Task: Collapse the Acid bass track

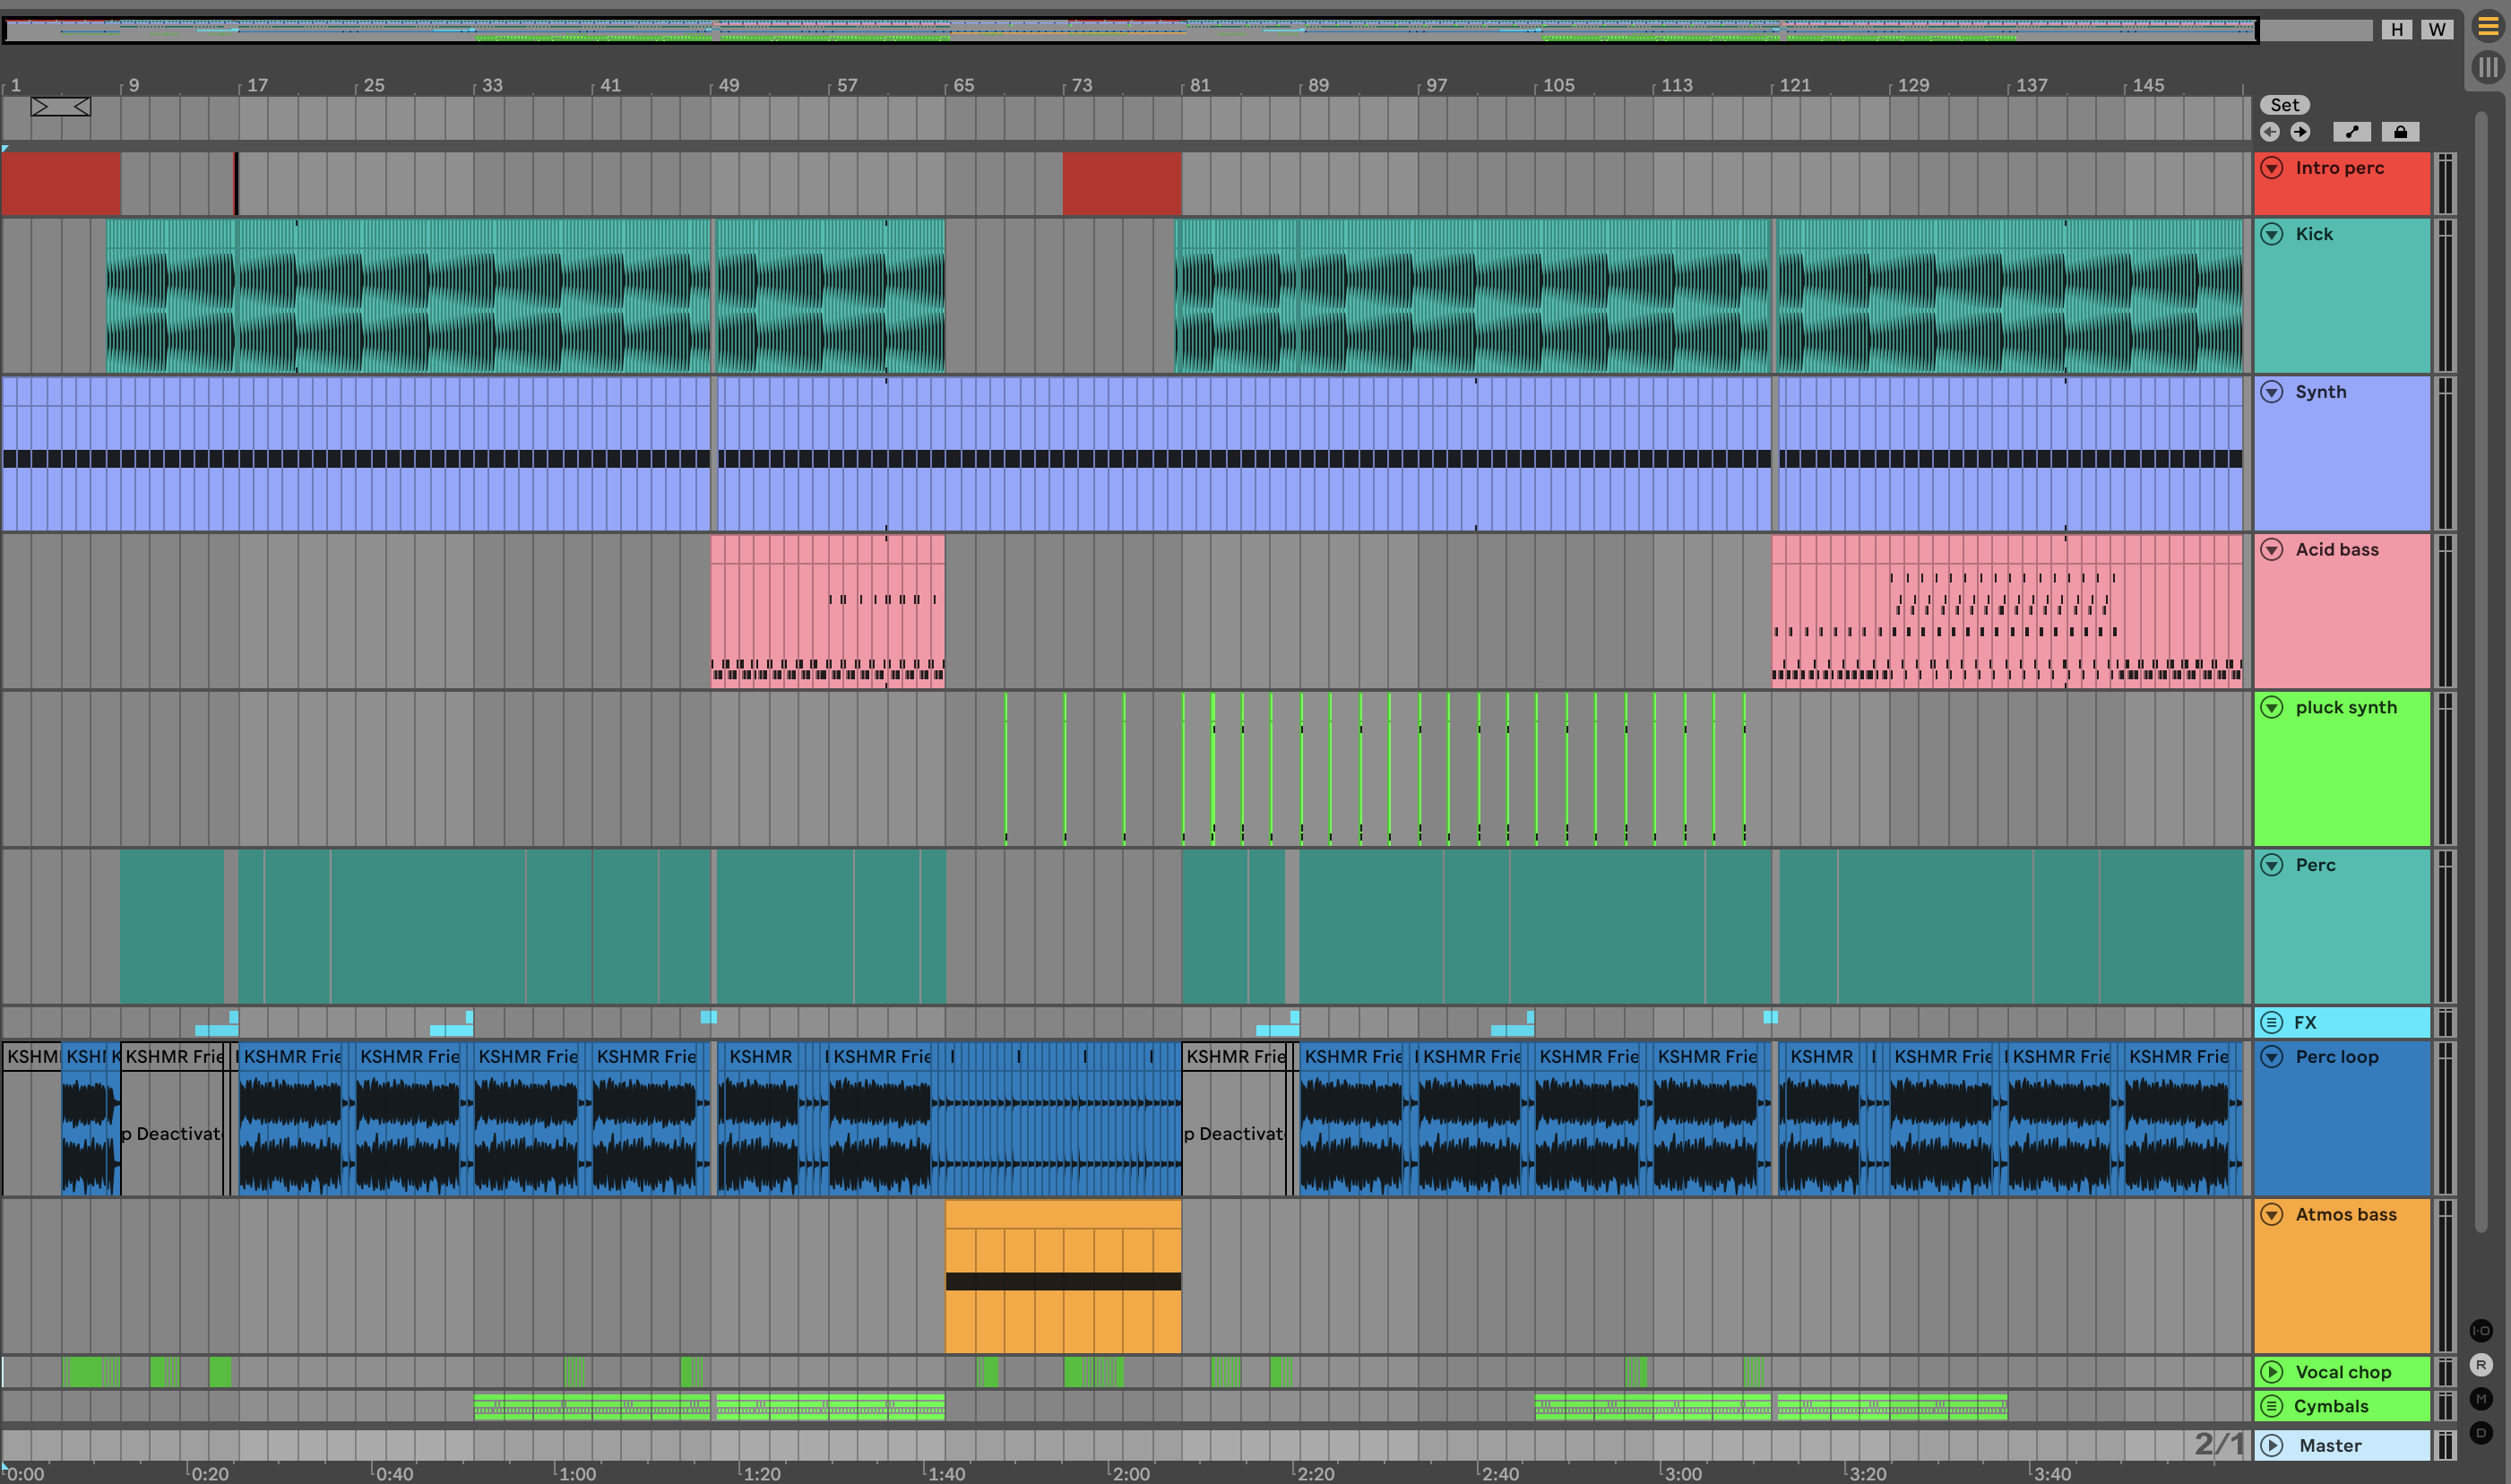Action: tap(2272, 550)
